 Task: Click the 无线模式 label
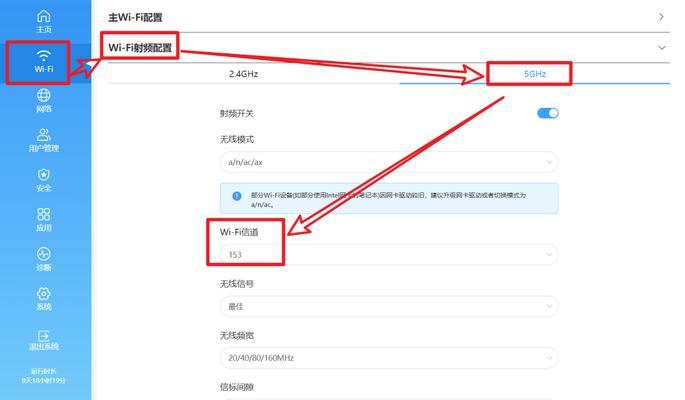[x=237, y=139]
